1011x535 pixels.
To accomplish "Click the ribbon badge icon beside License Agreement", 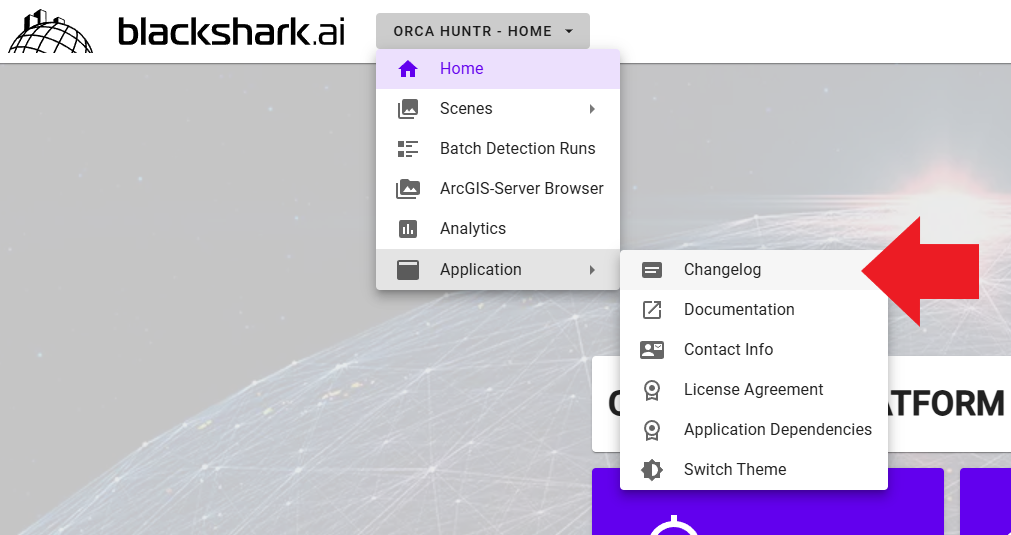I will coord(652,391).
